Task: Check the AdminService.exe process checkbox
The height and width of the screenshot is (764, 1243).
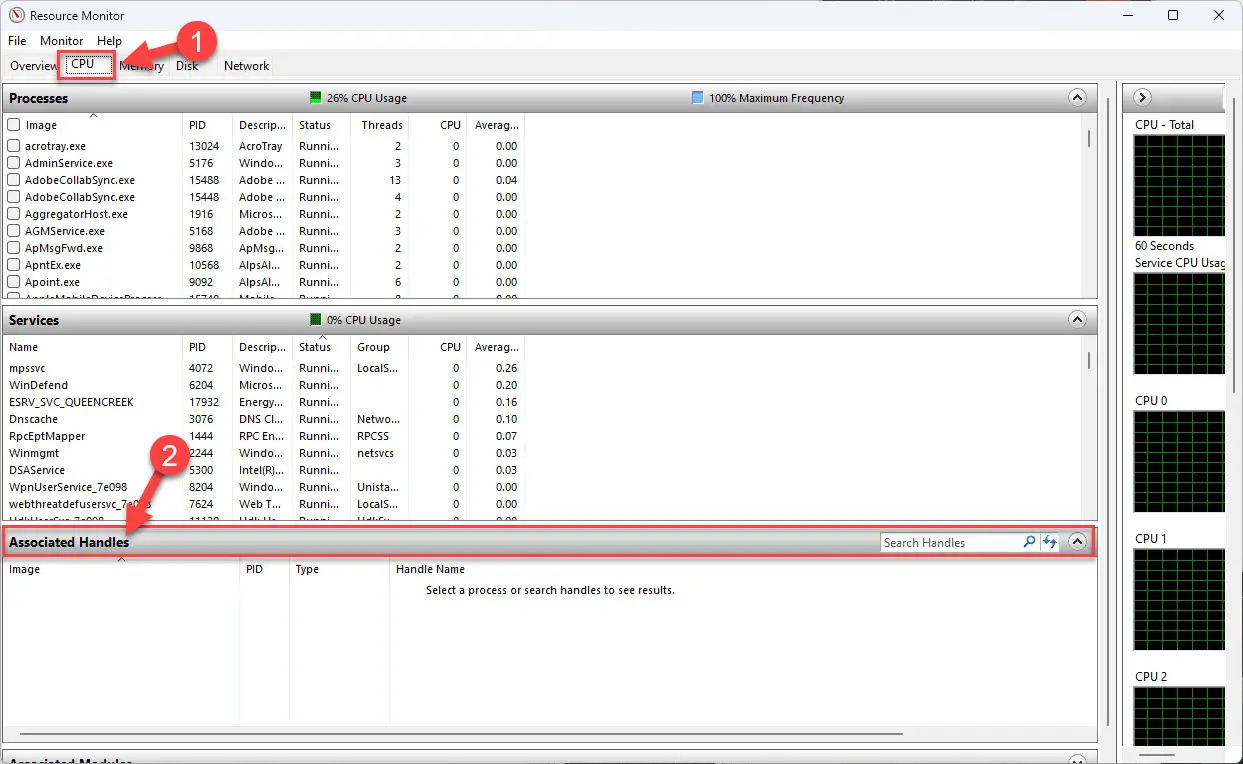Action: 13,163
